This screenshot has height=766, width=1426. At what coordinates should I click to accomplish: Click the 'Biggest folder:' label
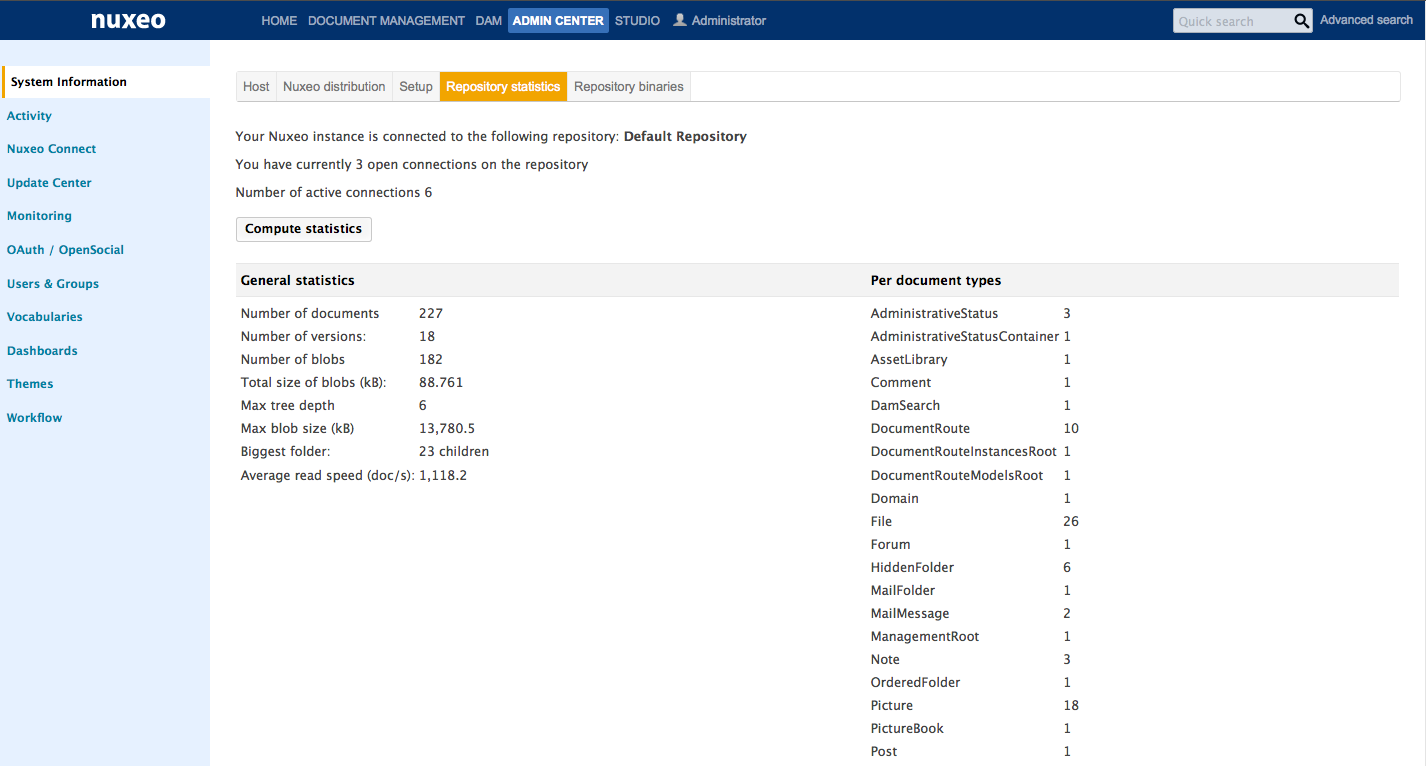(284, 451)
